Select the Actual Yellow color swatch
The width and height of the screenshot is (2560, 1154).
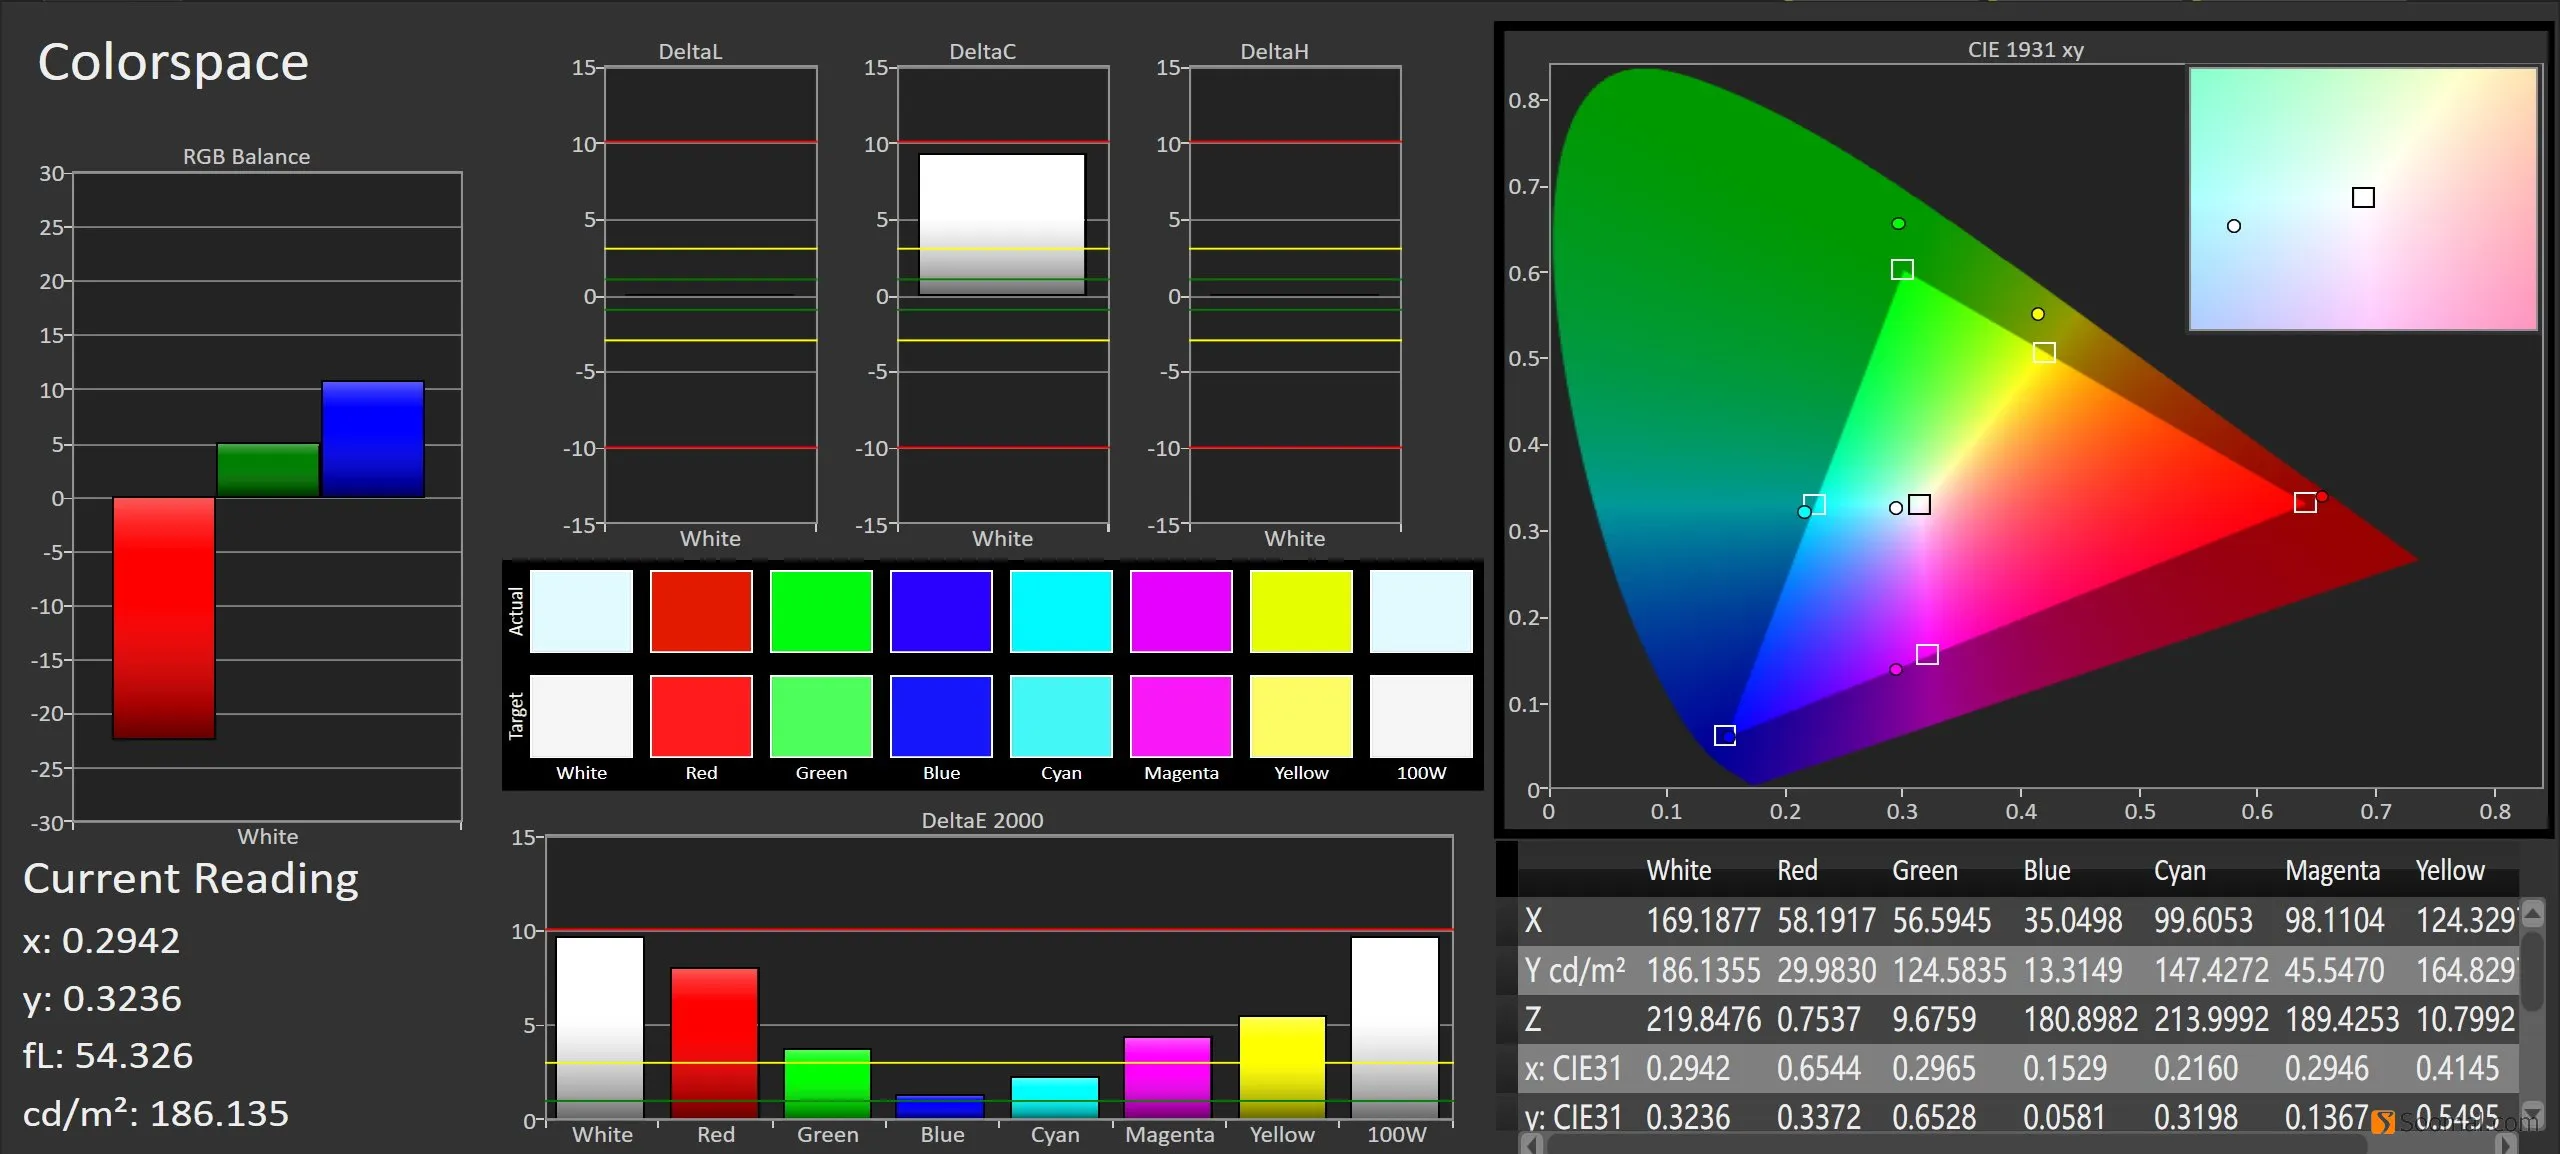click(x=1301, y=611)
